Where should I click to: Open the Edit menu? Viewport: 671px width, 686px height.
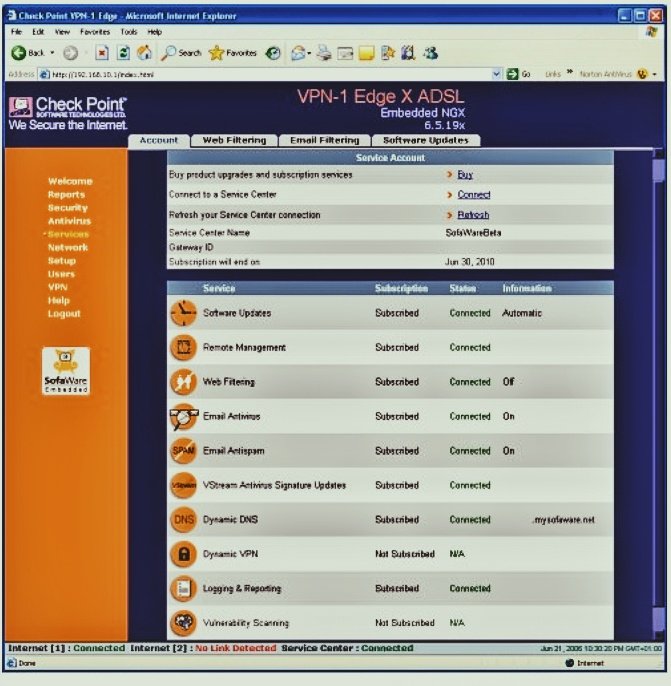coord(38,32)
